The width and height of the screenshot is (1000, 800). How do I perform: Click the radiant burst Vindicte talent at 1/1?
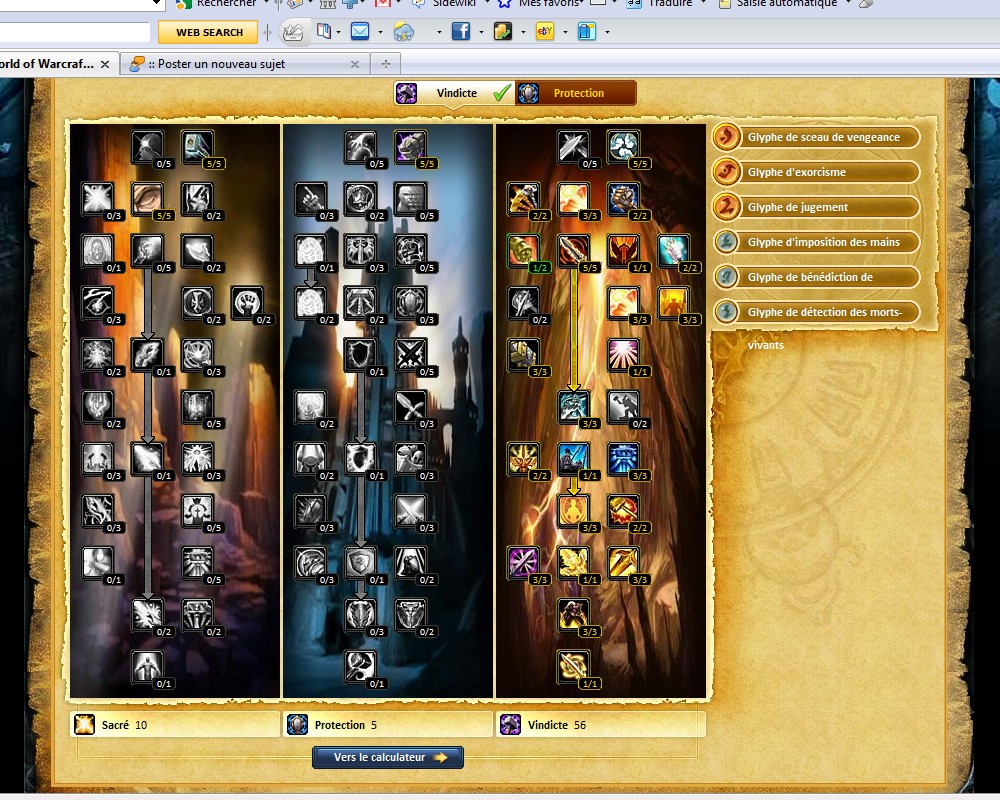pyautogui.click(x=624, y=355)
